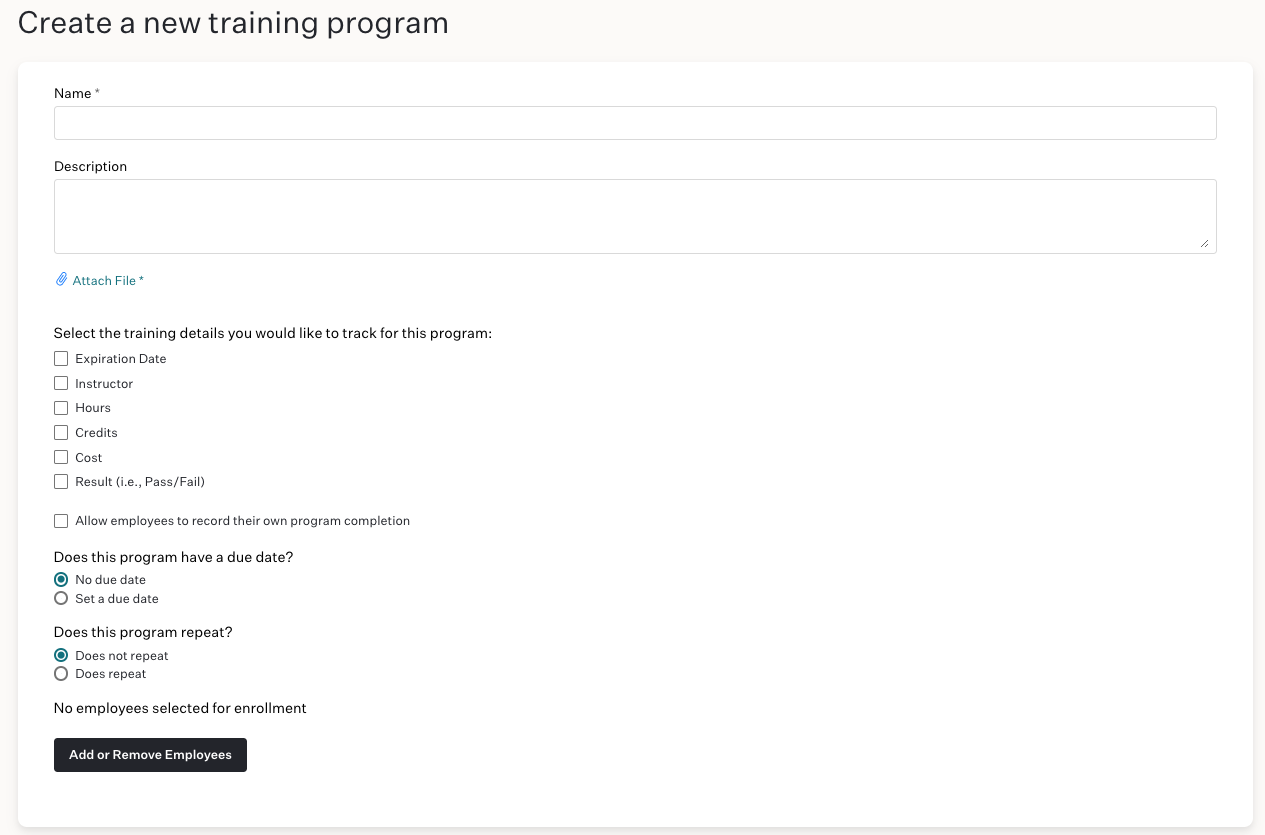The image size is (1265, 835).
Task: Click the Name input field
Action: pos(635,123)
